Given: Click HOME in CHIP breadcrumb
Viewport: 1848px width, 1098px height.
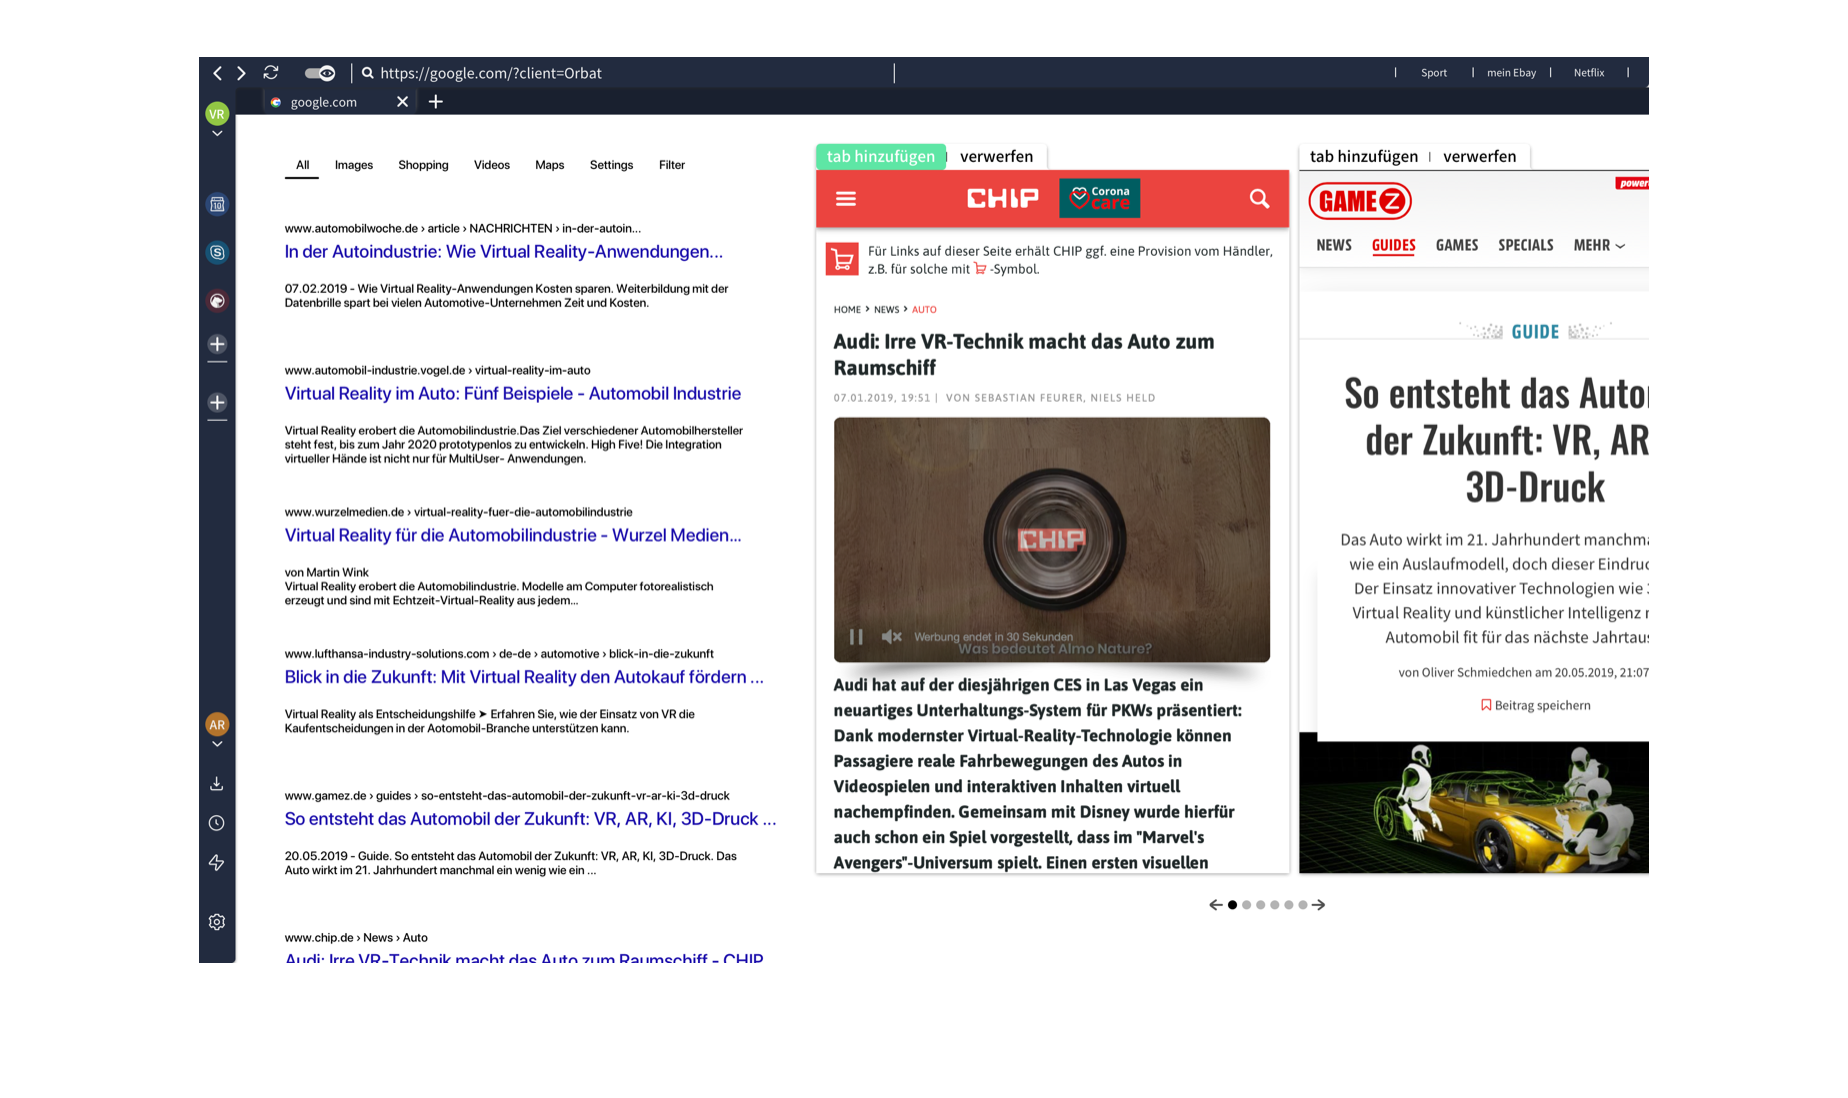Looking at the screenshot, I should click(847, 310).
